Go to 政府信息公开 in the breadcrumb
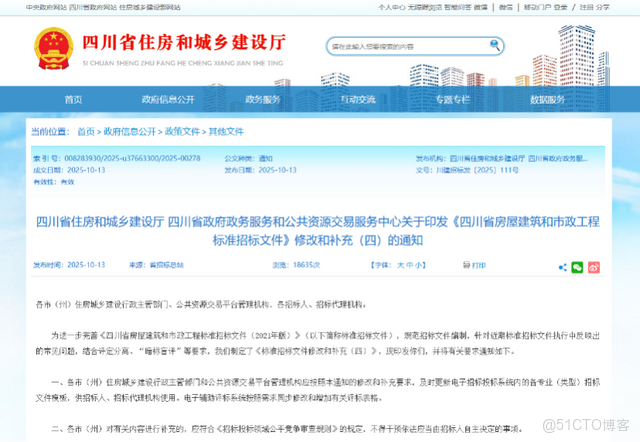The height and width of the screenshot is (442, 640). pos(130,131)
